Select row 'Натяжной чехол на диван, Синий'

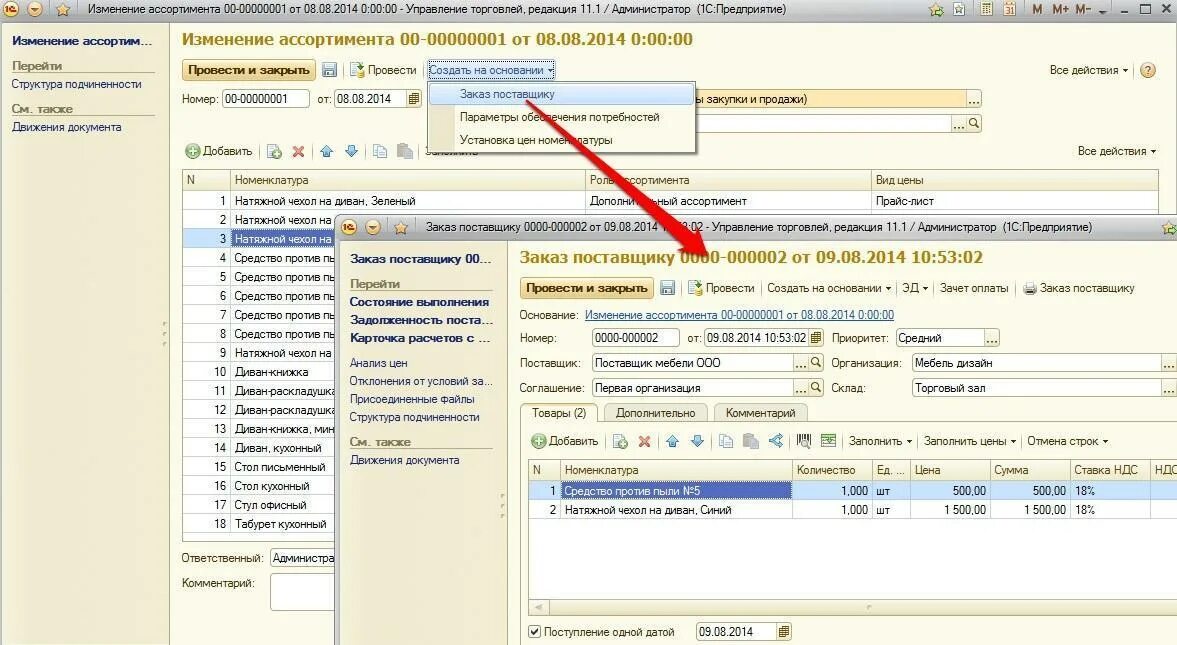pyautogui.click(x=852, y=510)
